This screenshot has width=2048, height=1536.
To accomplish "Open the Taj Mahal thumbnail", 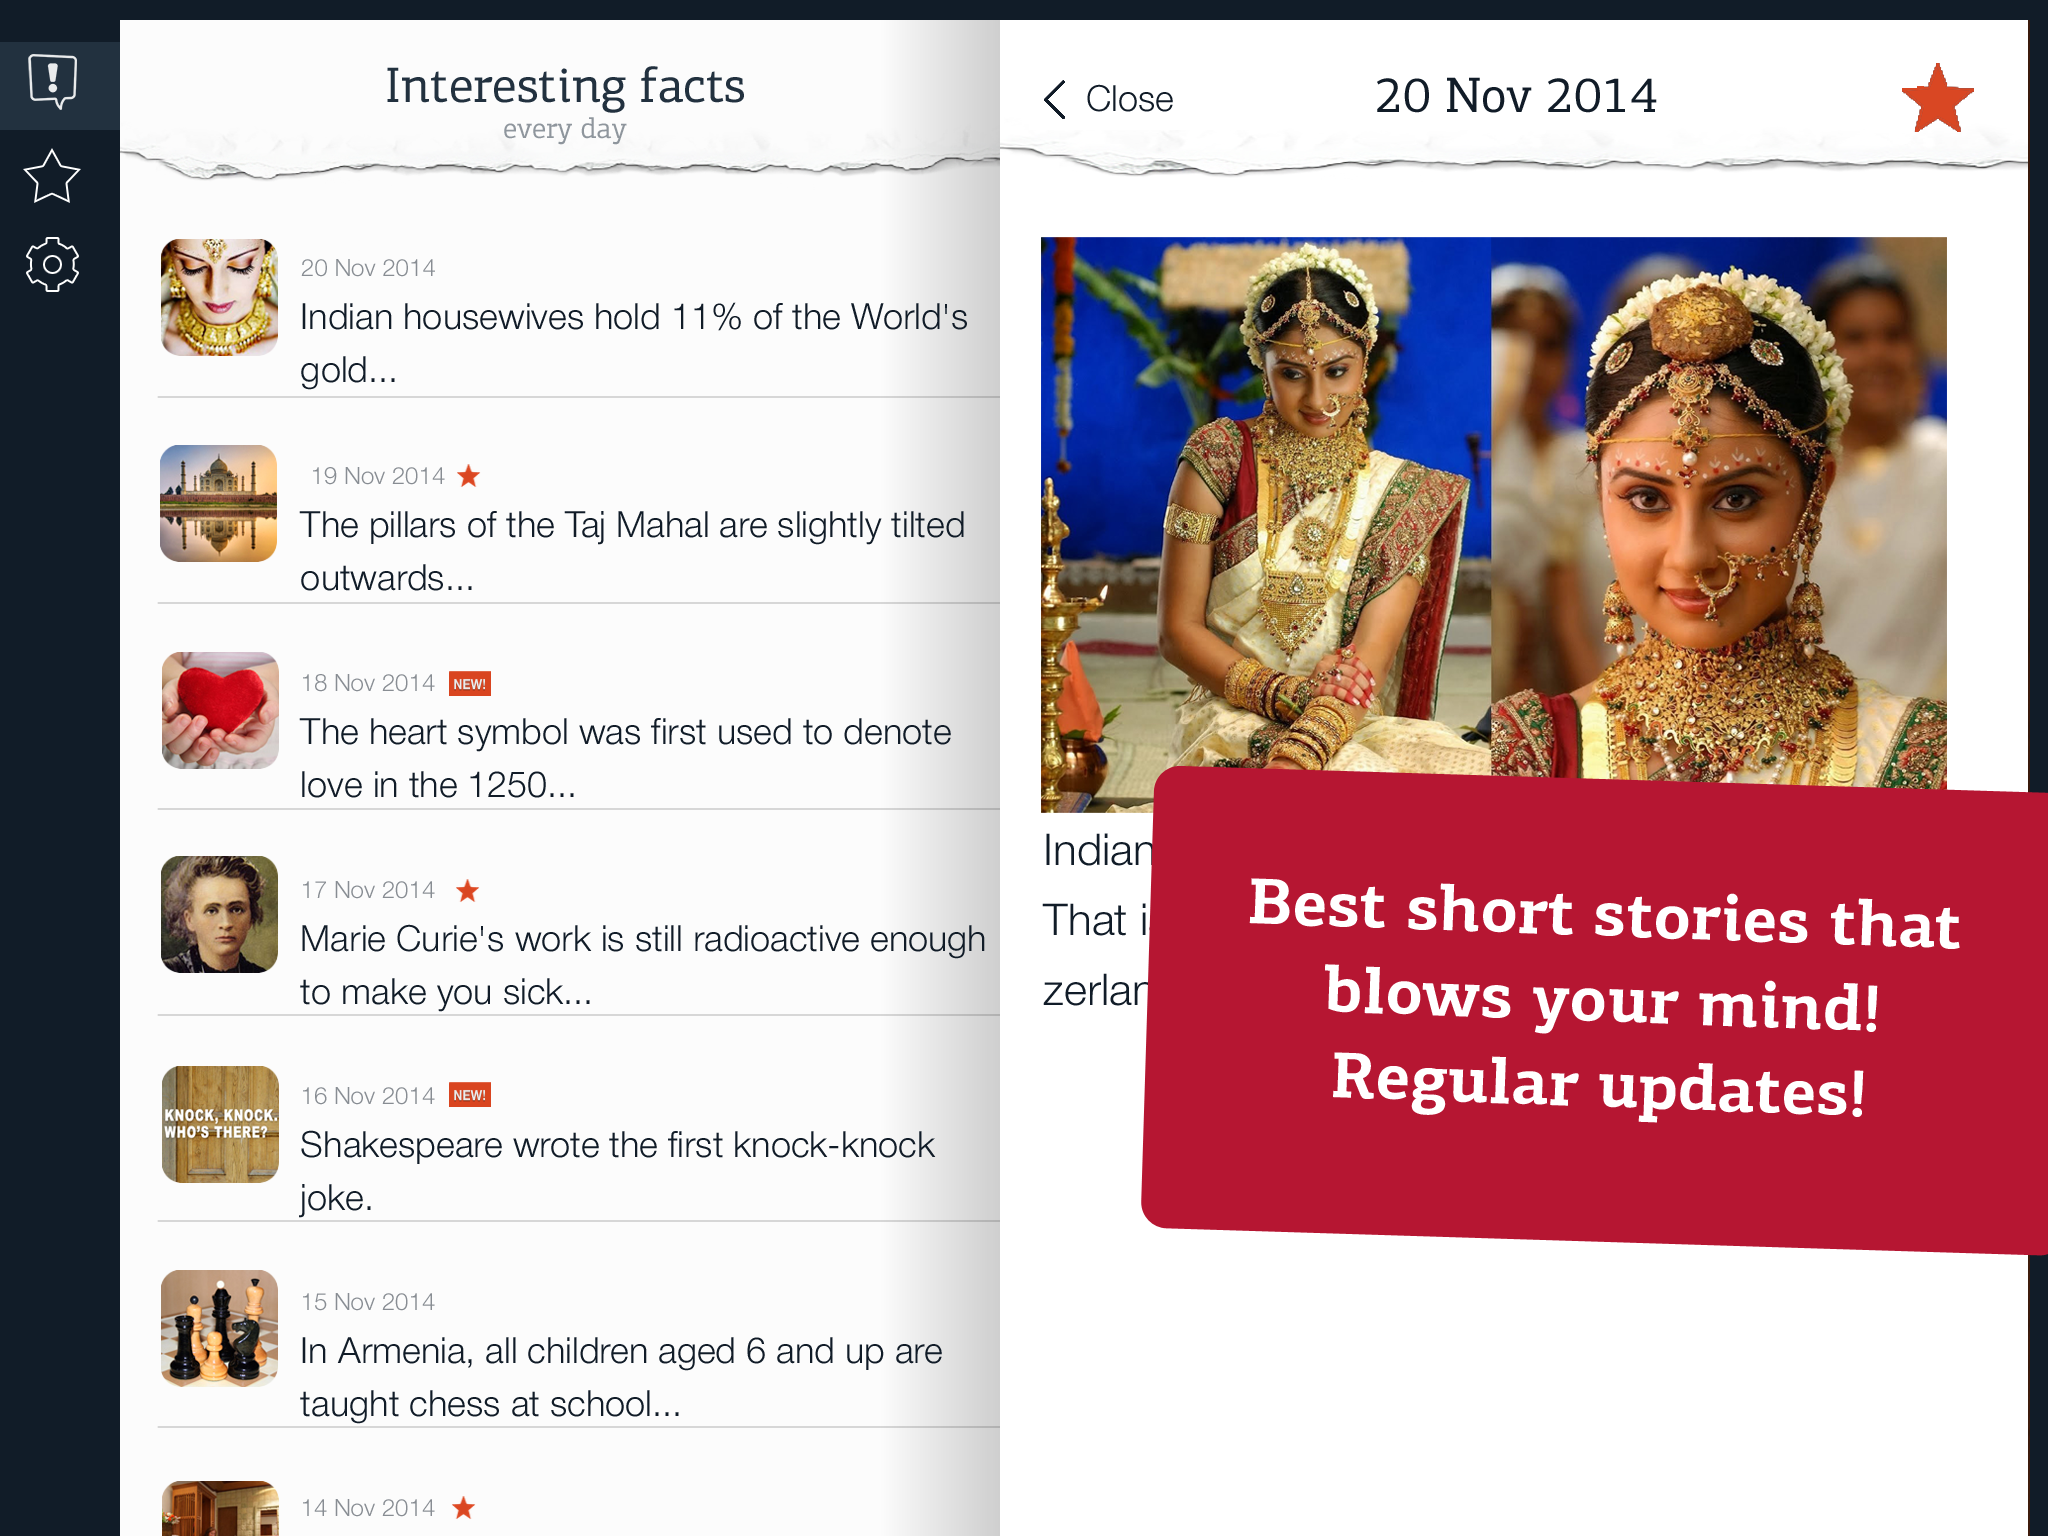I will [x=219, y=503].
